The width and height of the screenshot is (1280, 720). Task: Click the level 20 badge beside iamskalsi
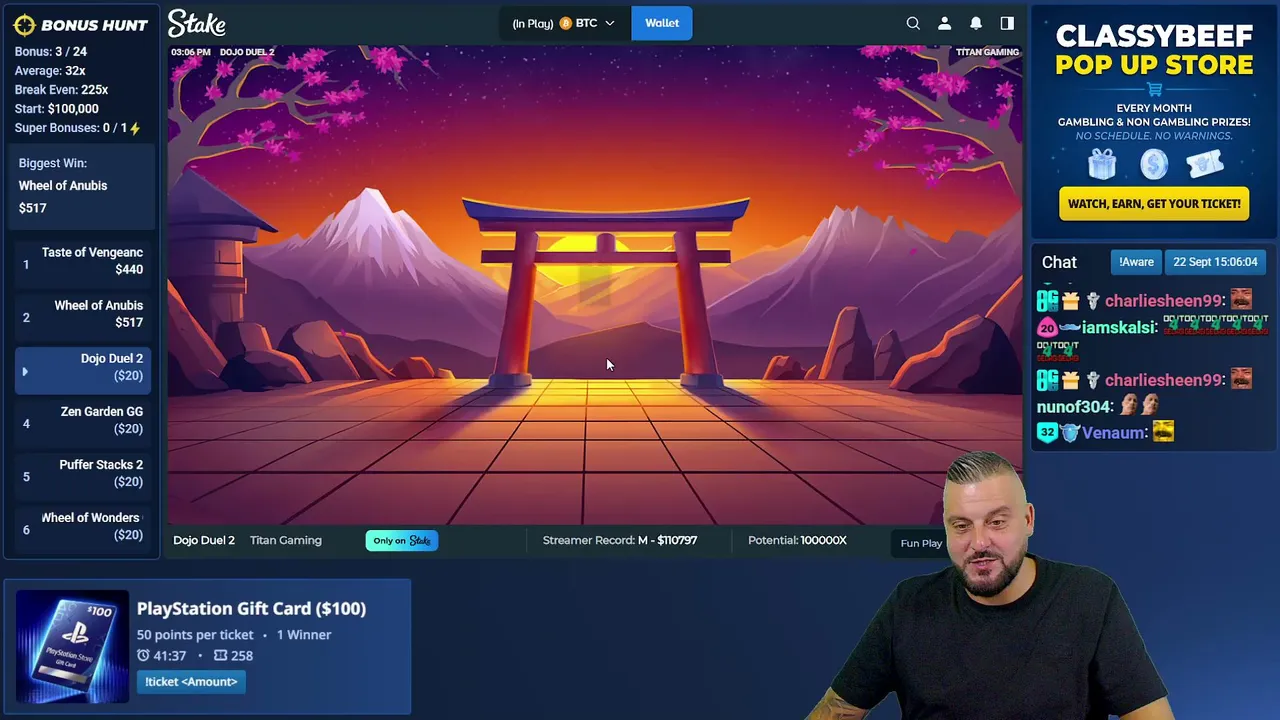1047,327
